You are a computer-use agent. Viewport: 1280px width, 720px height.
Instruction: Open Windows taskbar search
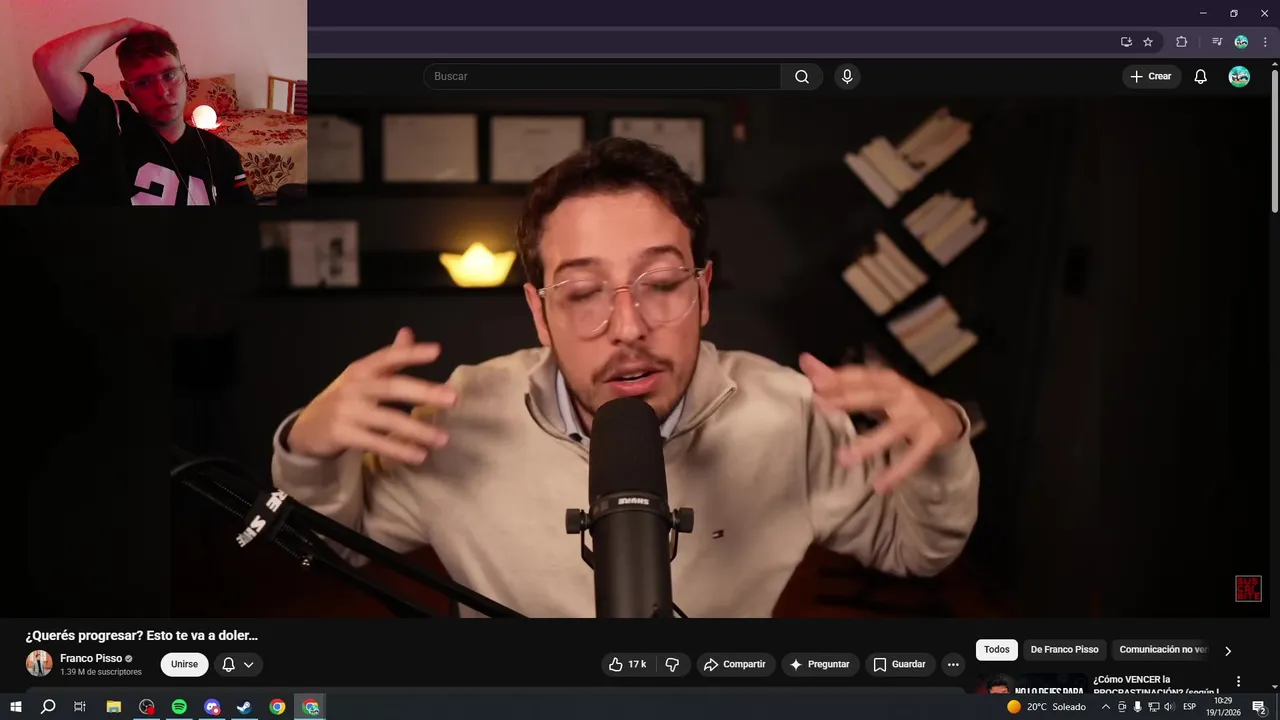point(48,707)
